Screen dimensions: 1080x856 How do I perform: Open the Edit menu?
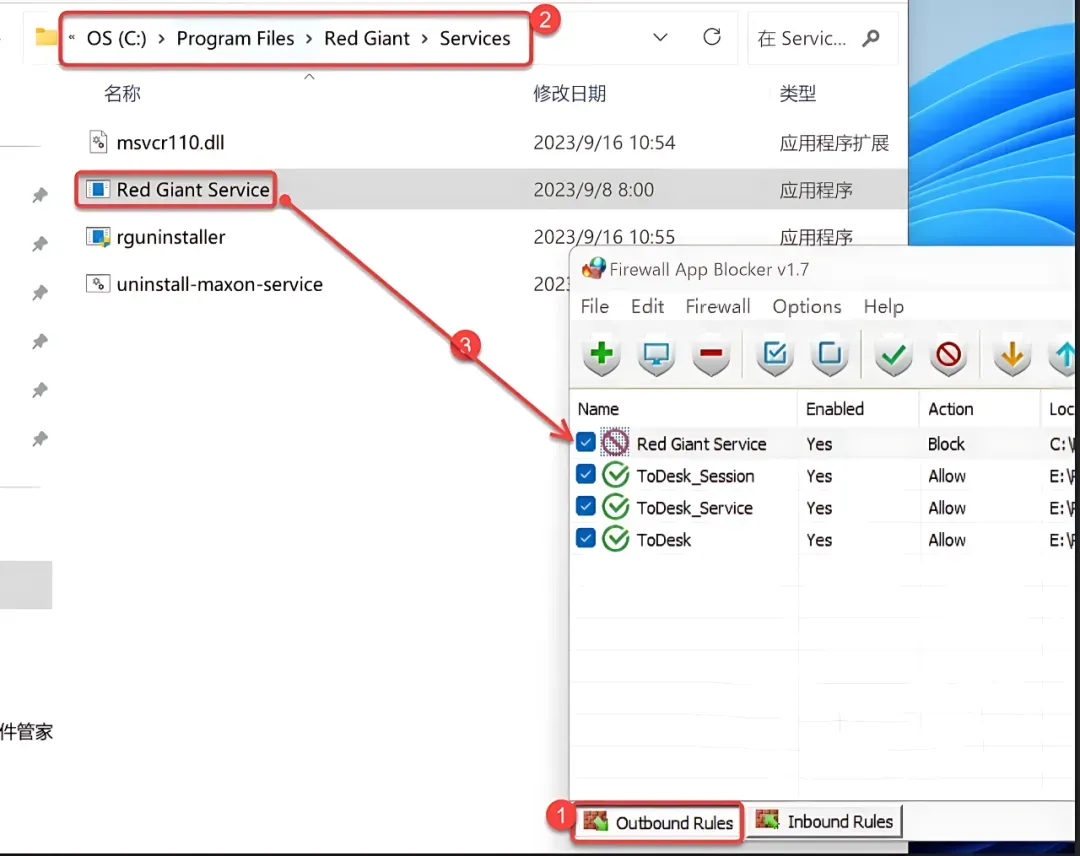point(647,306)
